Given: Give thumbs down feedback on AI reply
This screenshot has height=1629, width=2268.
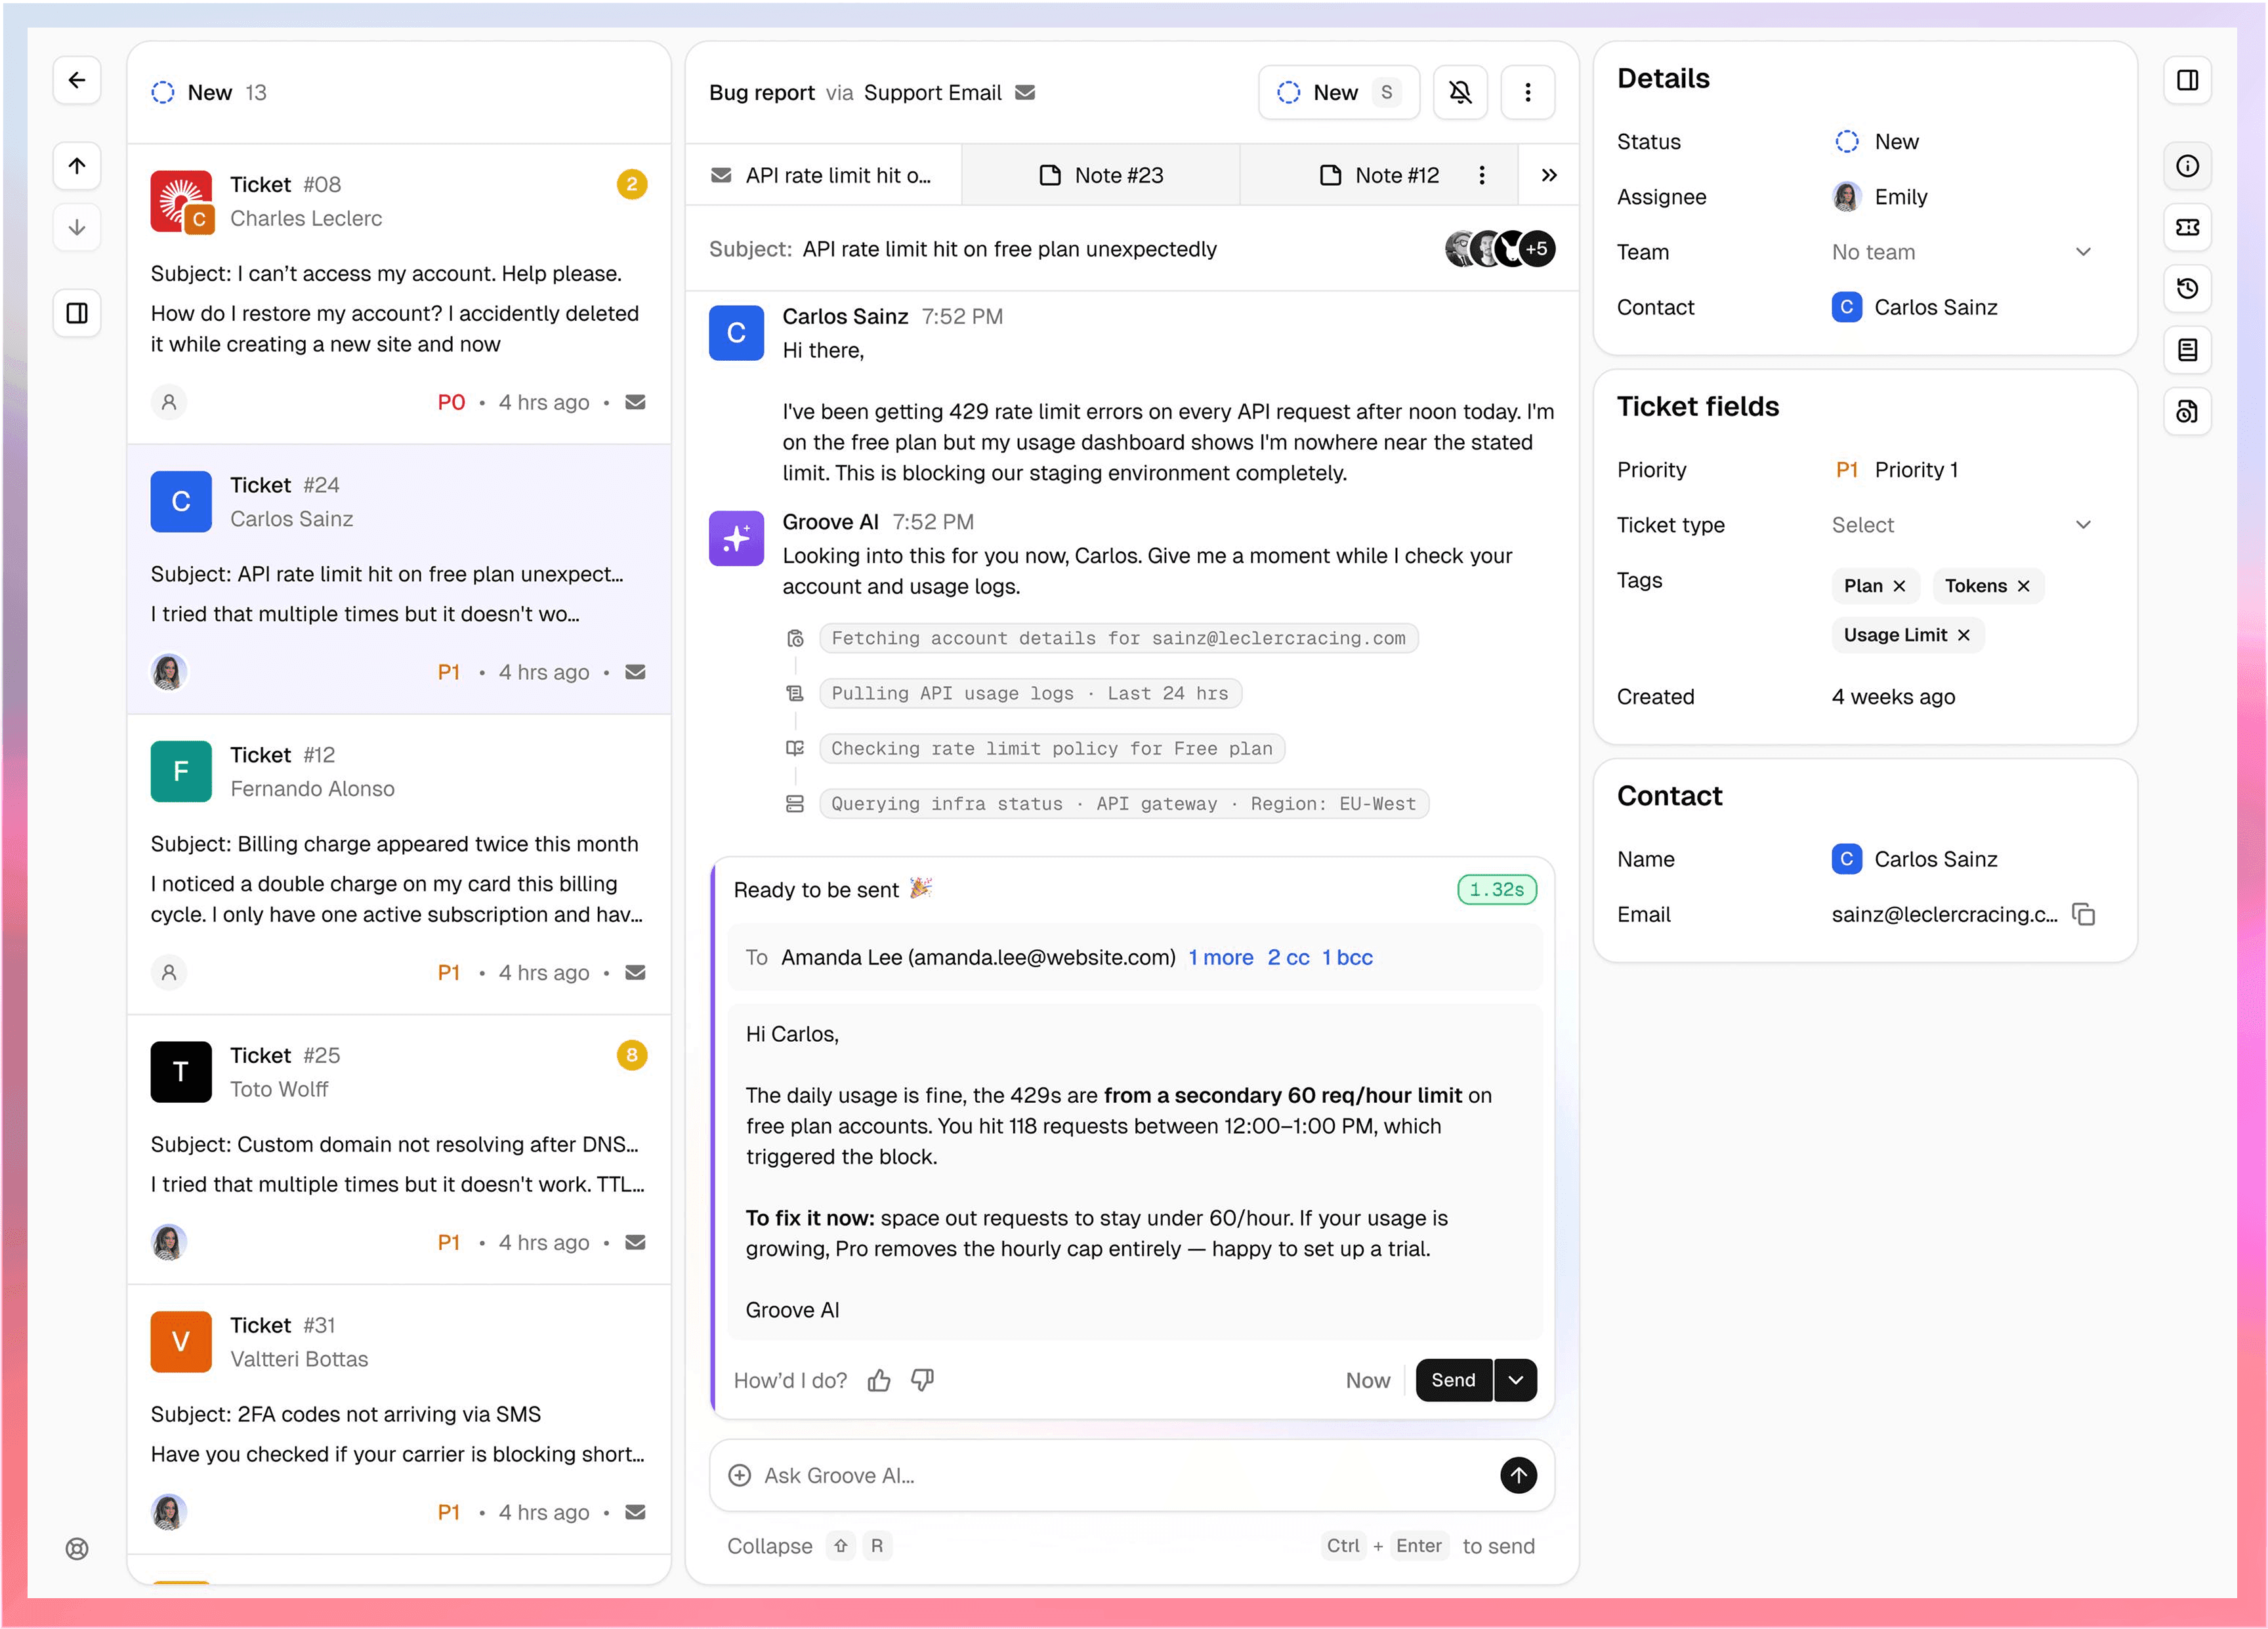Looking at the screenshot, I should pos(922,1380).
